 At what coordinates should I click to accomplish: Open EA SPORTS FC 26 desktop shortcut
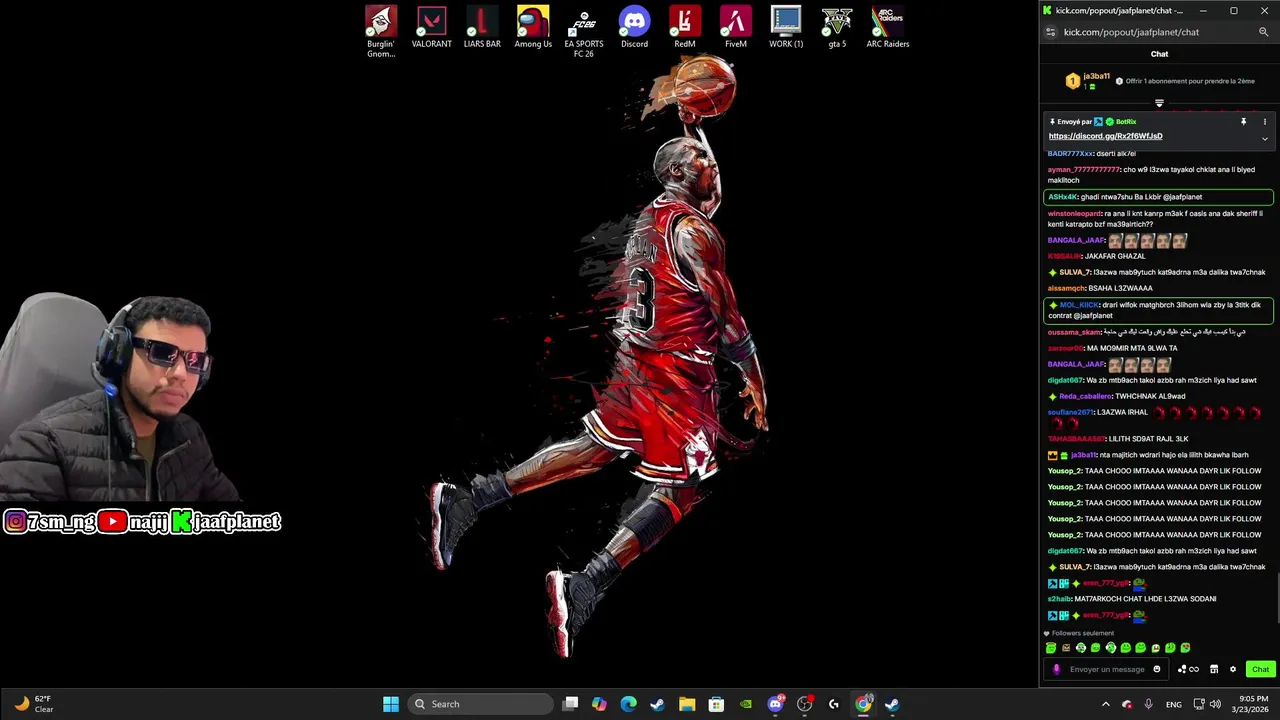pyautogui.click(x=584, y=32)
